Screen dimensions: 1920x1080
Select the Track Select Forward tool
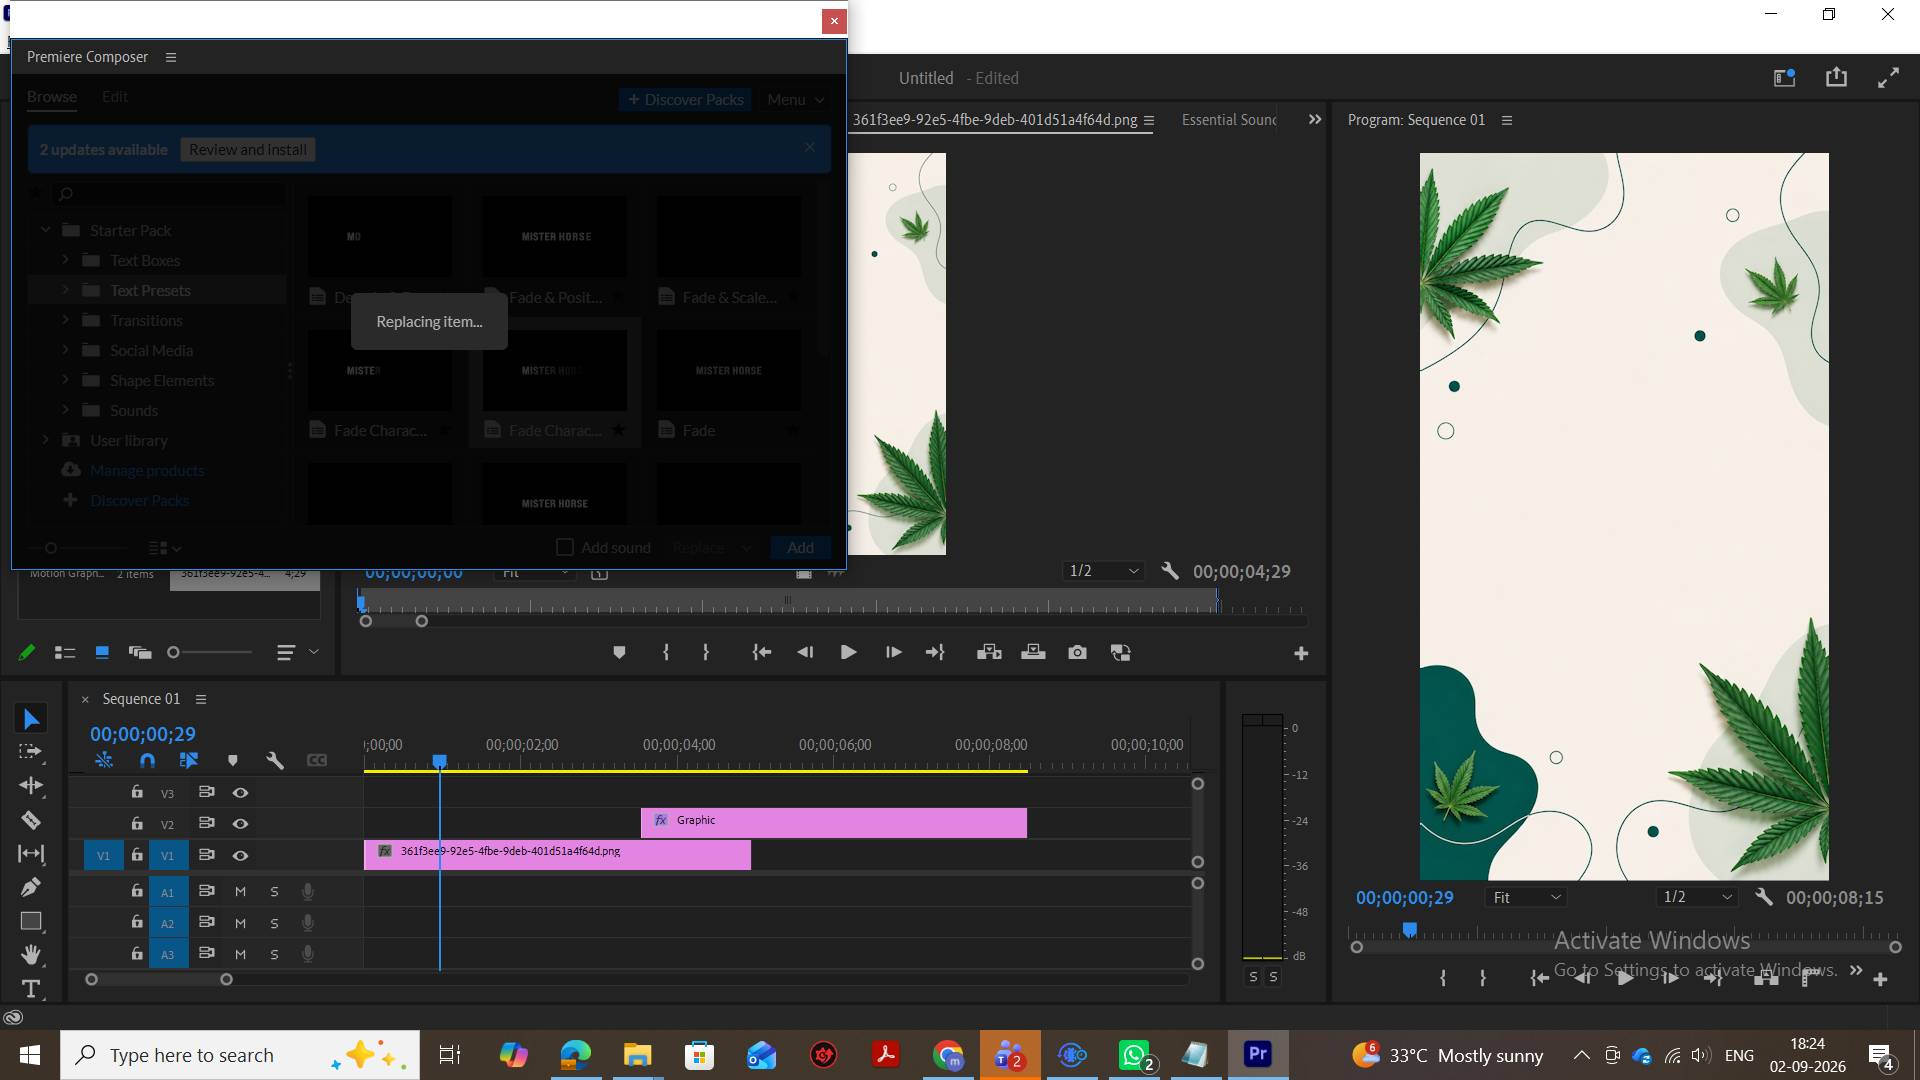(x=31, y=752)
